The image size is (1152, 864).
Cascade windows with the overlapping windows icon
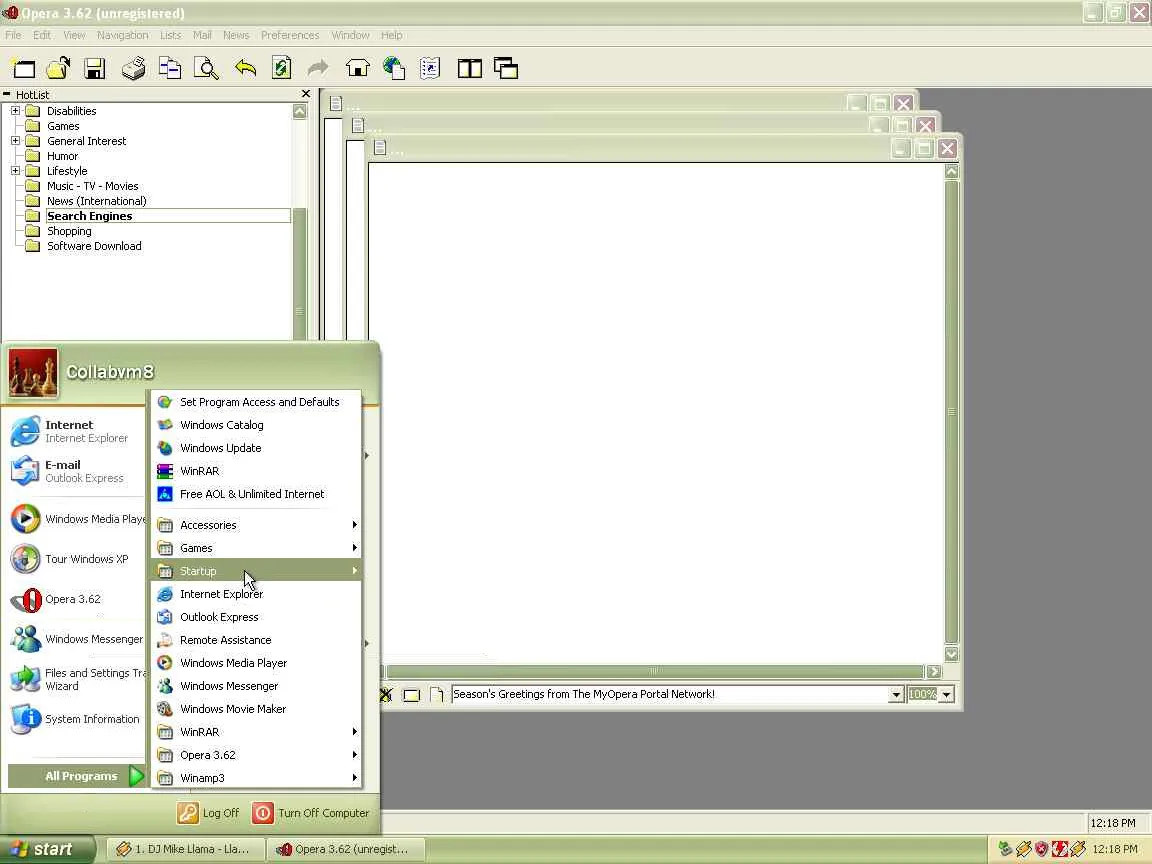point(506,68)
